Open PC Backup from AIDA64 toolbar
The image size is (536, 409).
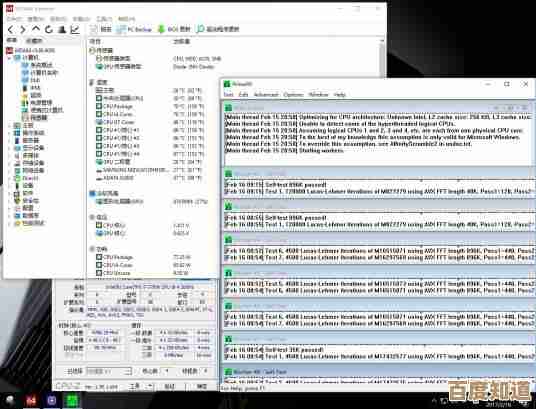[134, 29]
